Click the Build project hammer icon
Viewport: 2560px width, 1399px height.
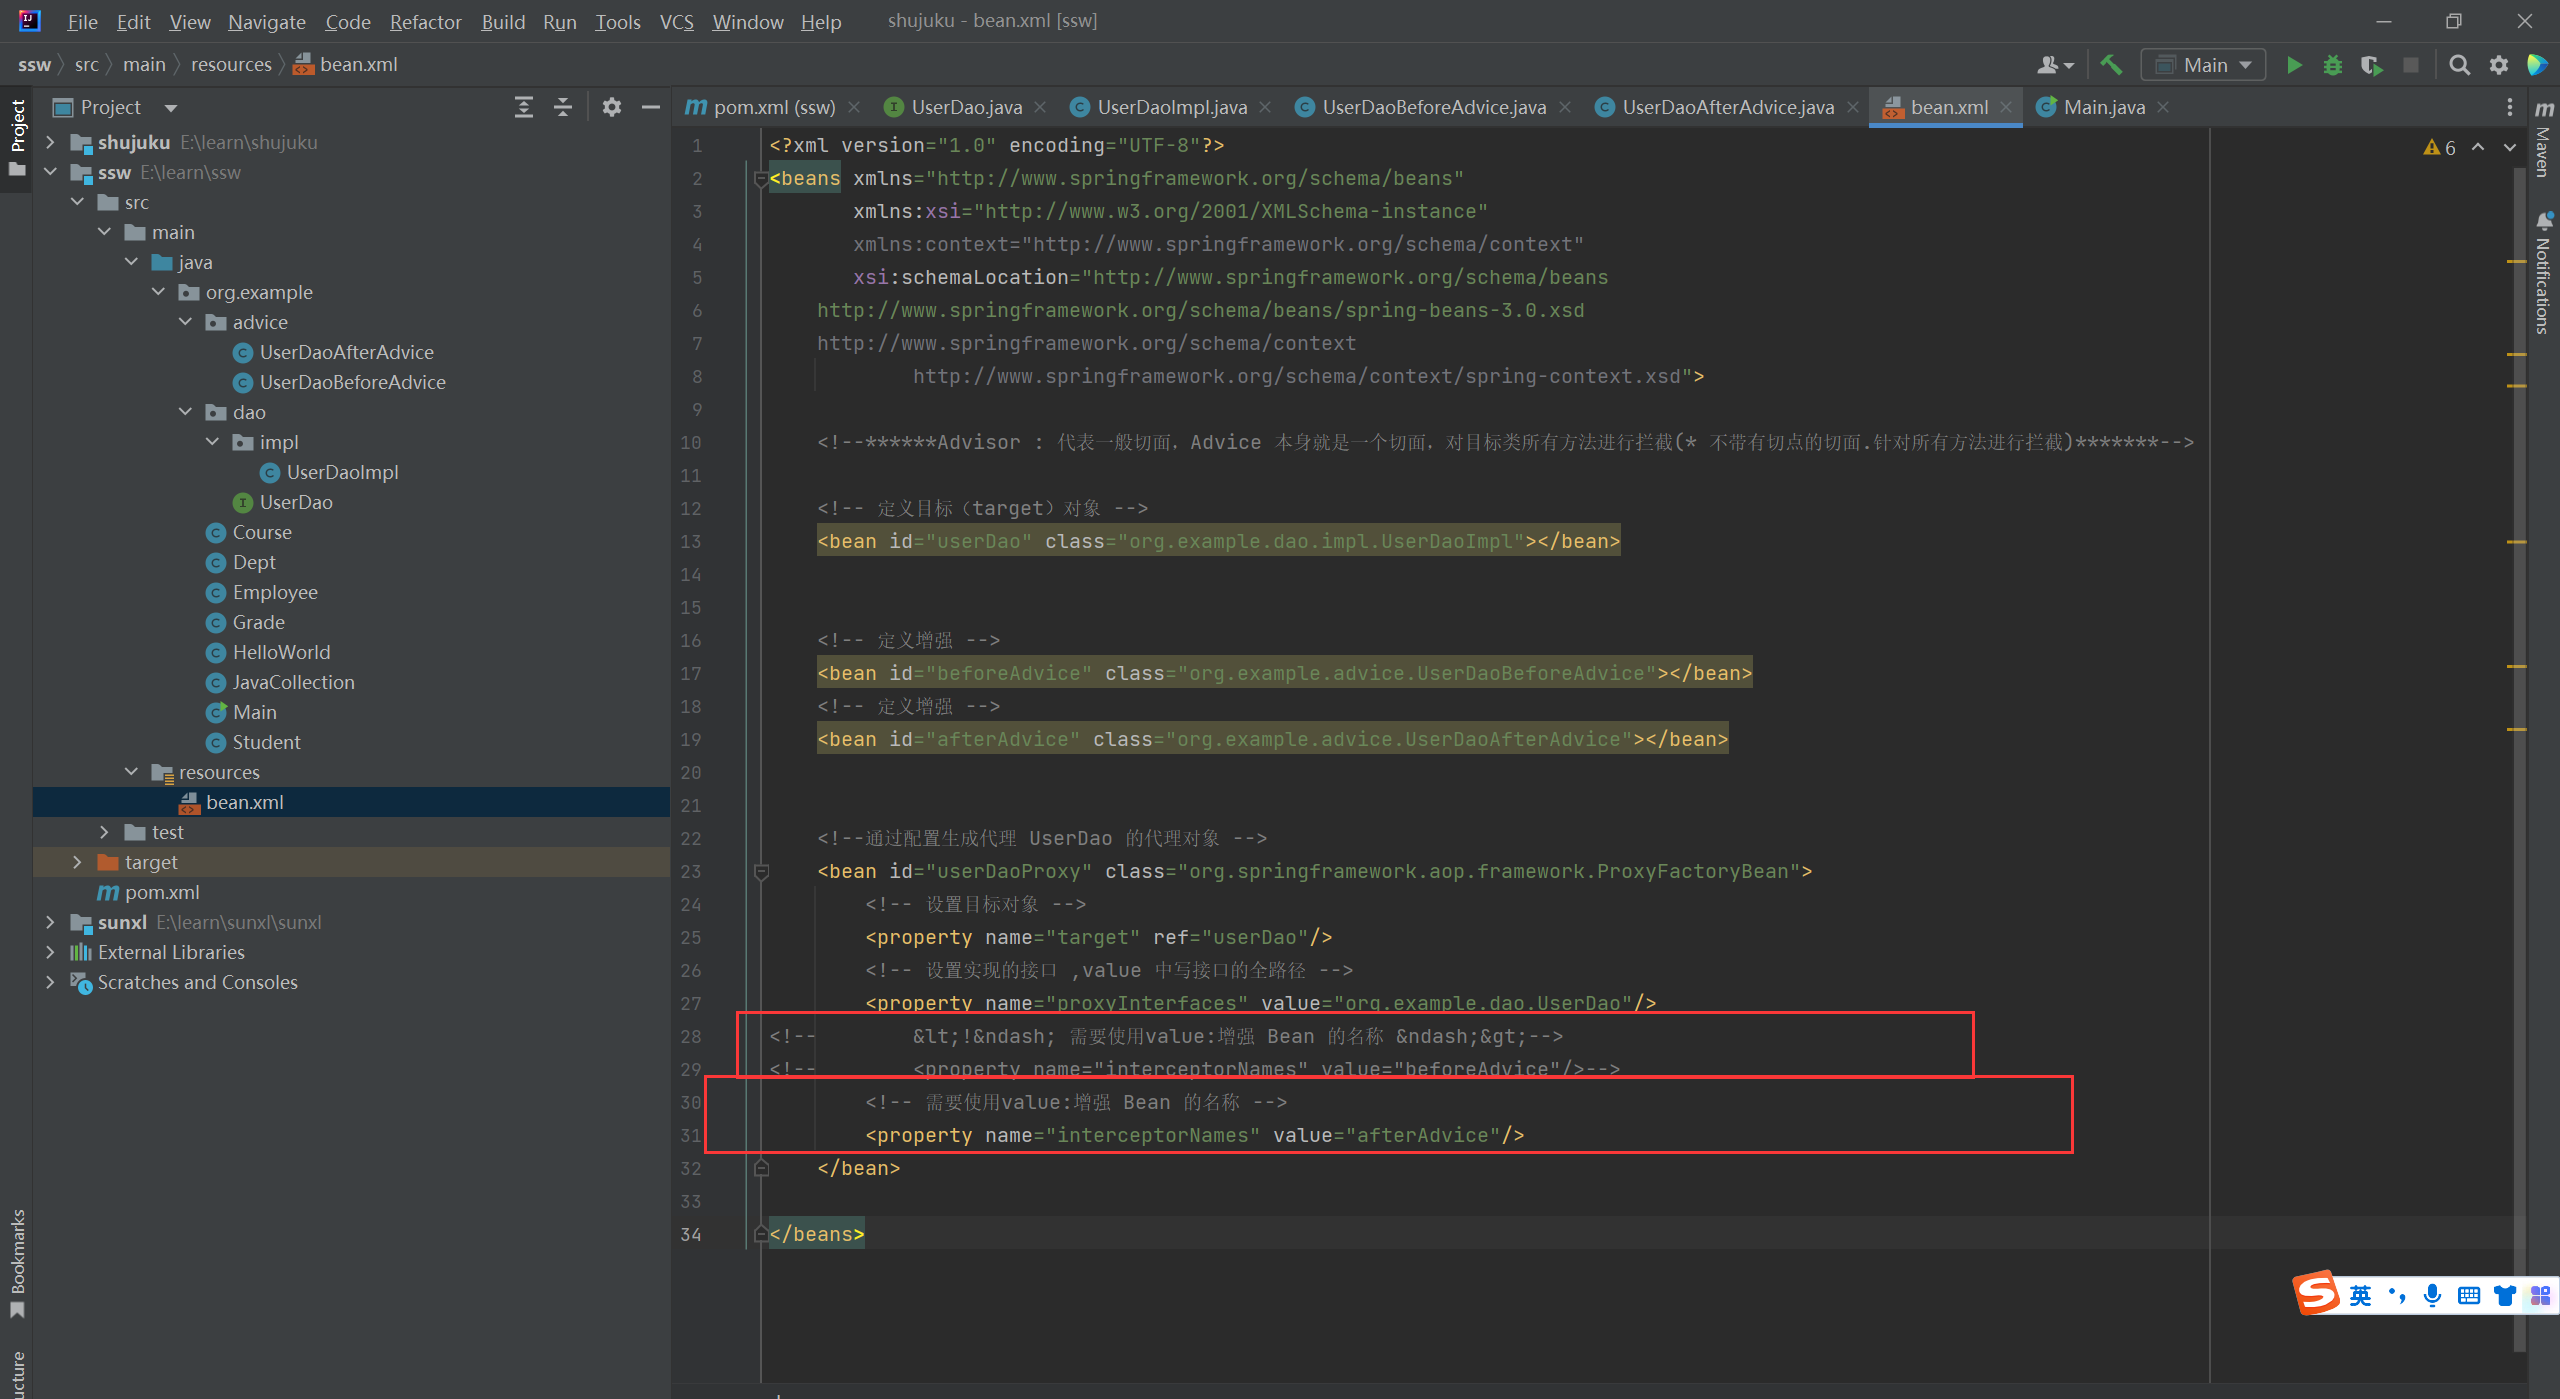pos(2111,65)
